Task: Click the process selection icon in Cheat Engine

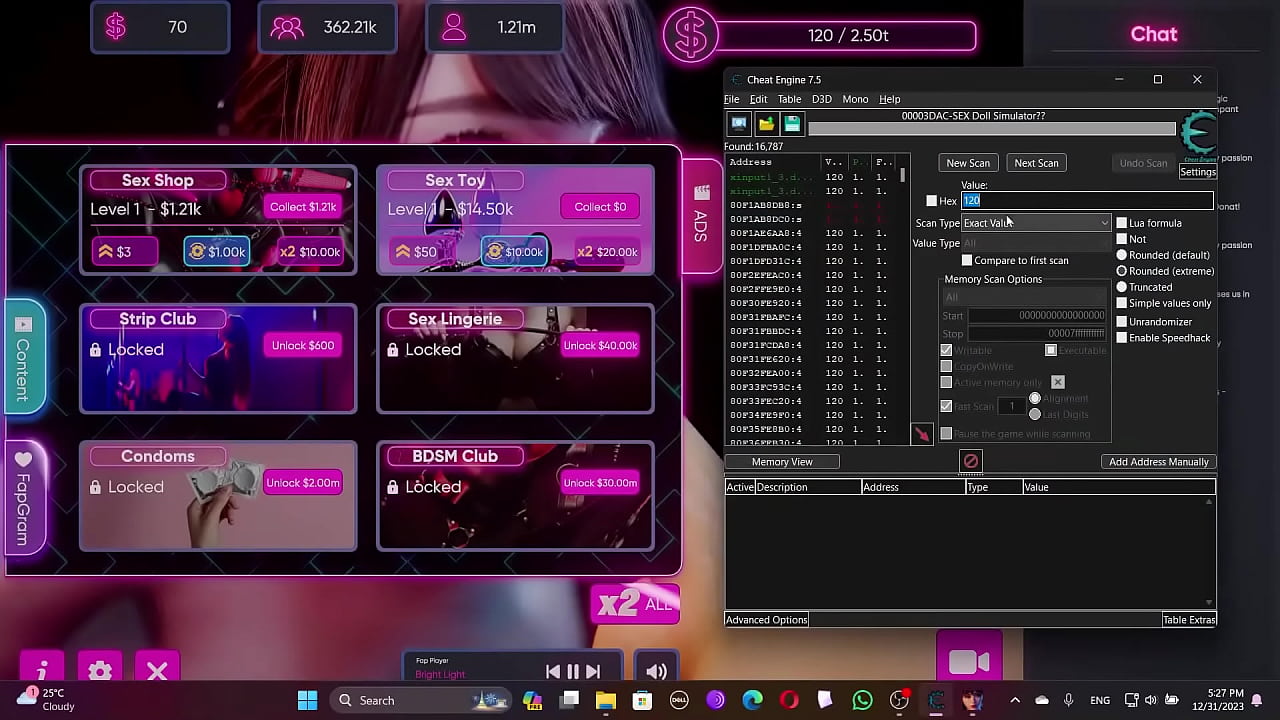Action: click(x=738, y=123)
